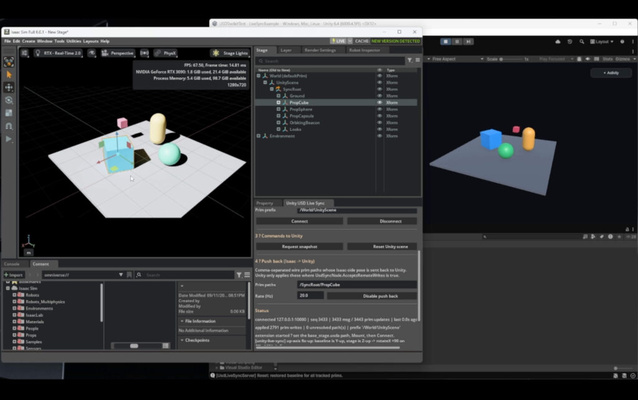Viewport: 638px width, 400px height.
Task: Toggle visibility eye for SyncRoot
Action: pyautogui.click(x=380, y=89)
